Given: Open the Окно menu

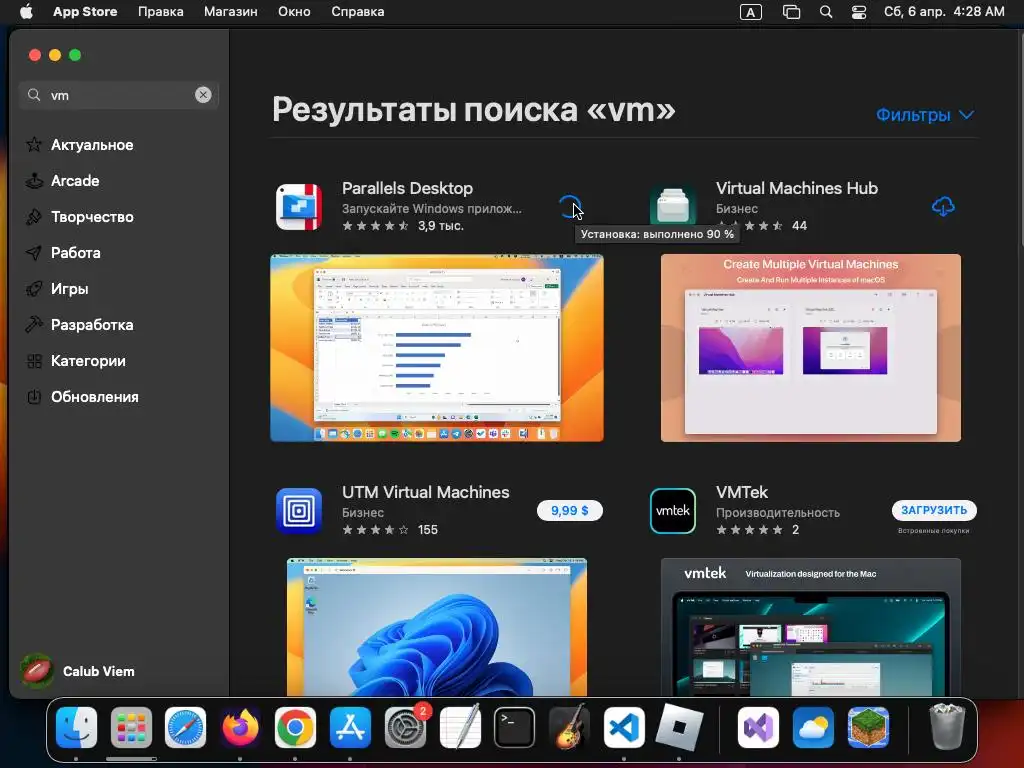Looking at the screenshot, I should pos(294,12).
